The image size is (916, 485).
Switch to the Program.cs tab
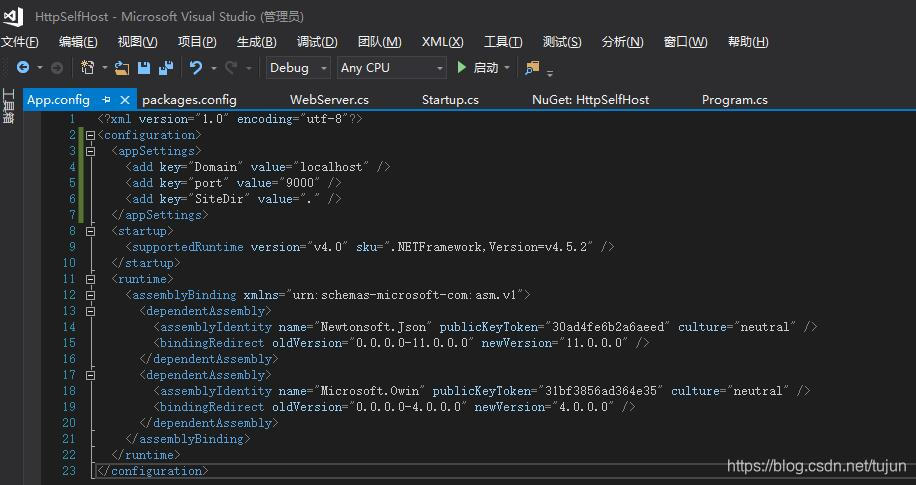(x=735, y=100)
